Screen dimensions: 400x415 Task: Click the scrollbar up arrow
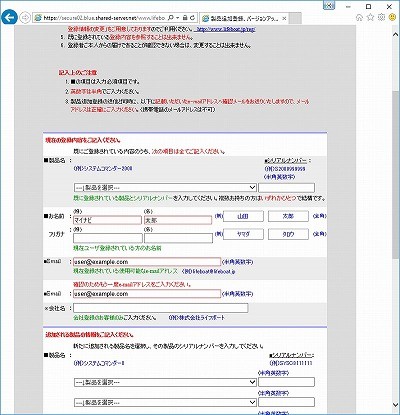click(395, 34)
